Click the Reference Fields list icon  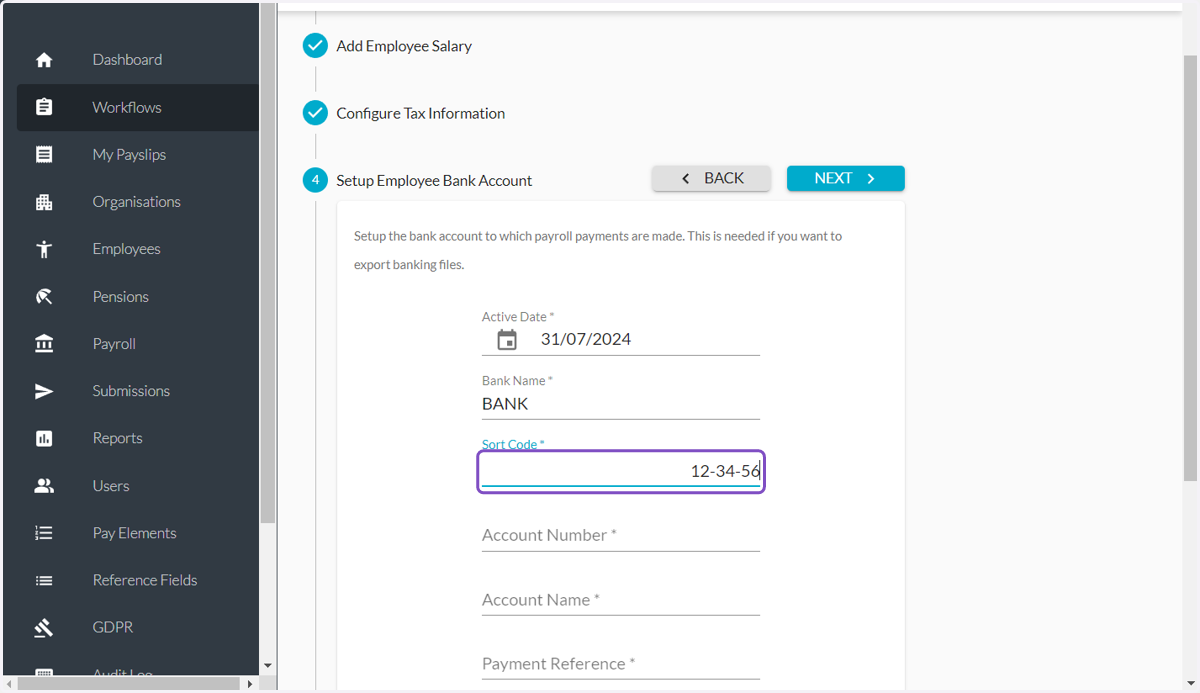coord(44,580)
